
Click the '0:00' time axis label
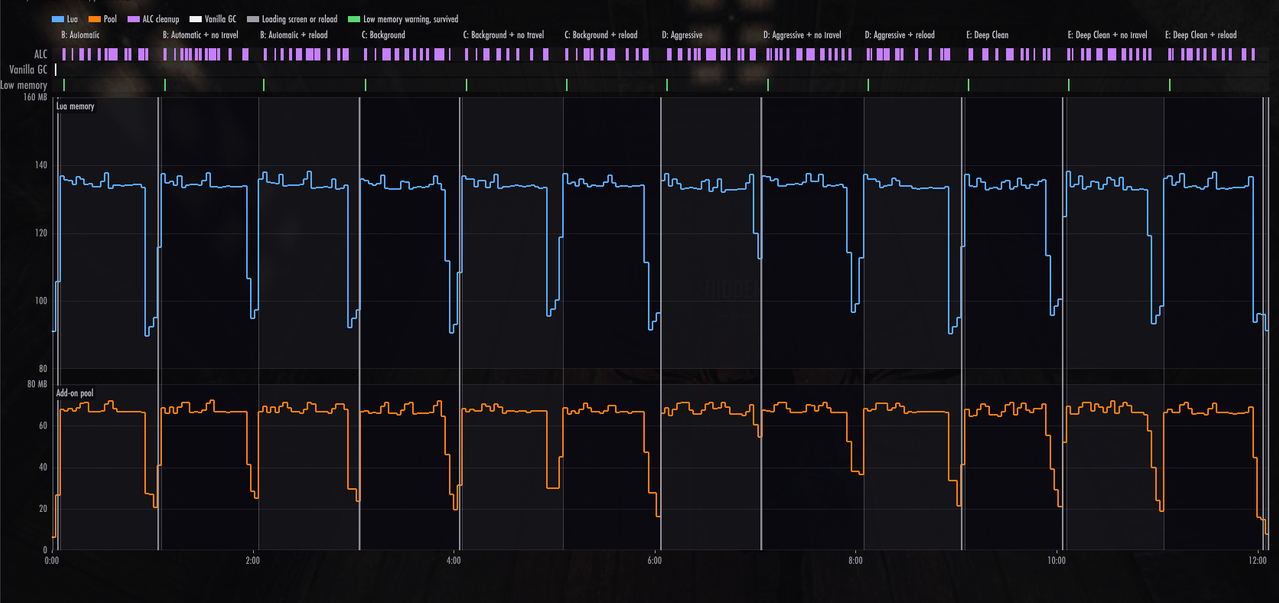[52, 561]
